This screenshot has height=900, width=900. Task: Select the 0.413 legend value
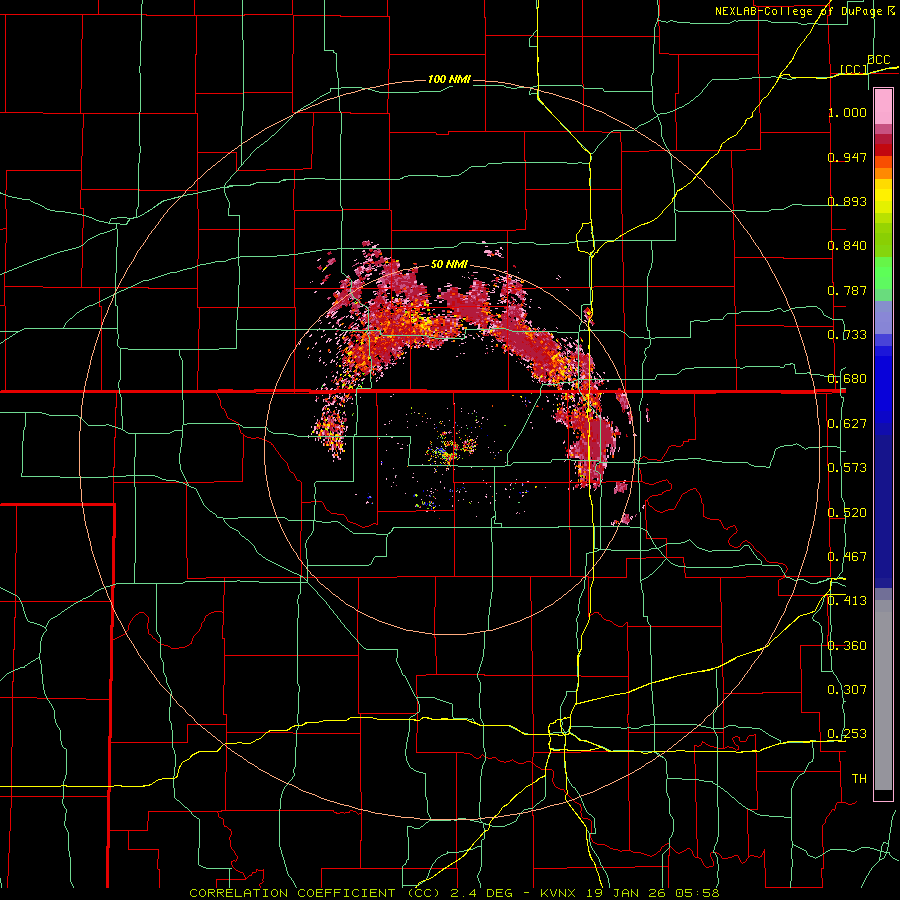[847, 601]
